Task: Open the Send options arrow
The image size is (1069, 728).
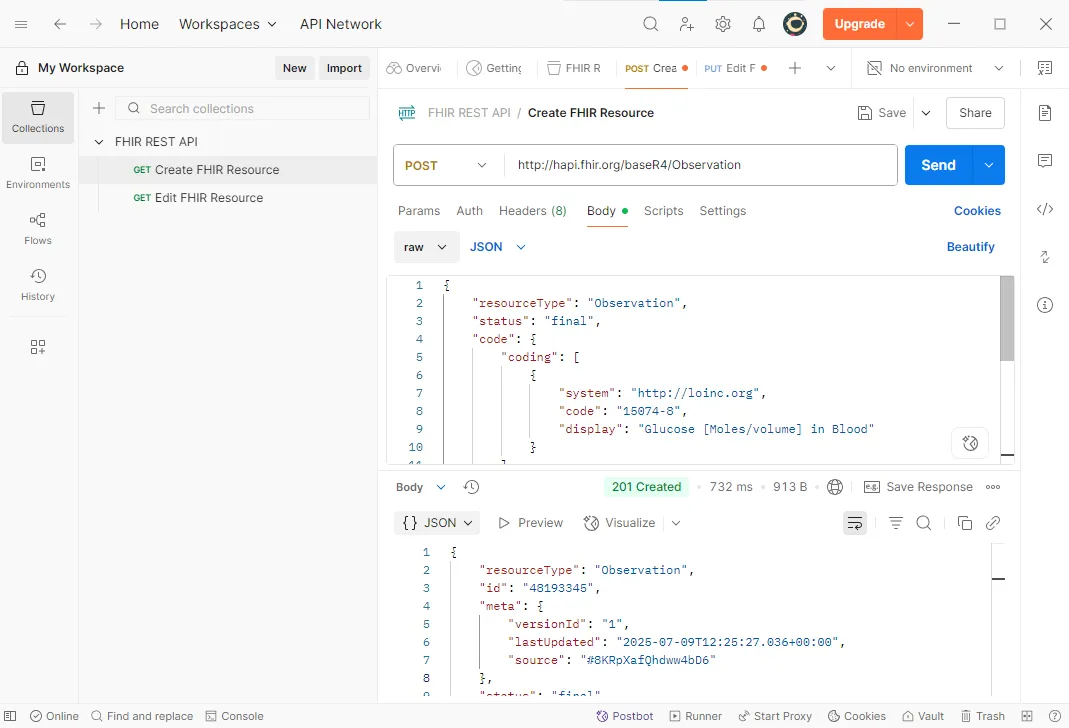Action: [989, 166]
